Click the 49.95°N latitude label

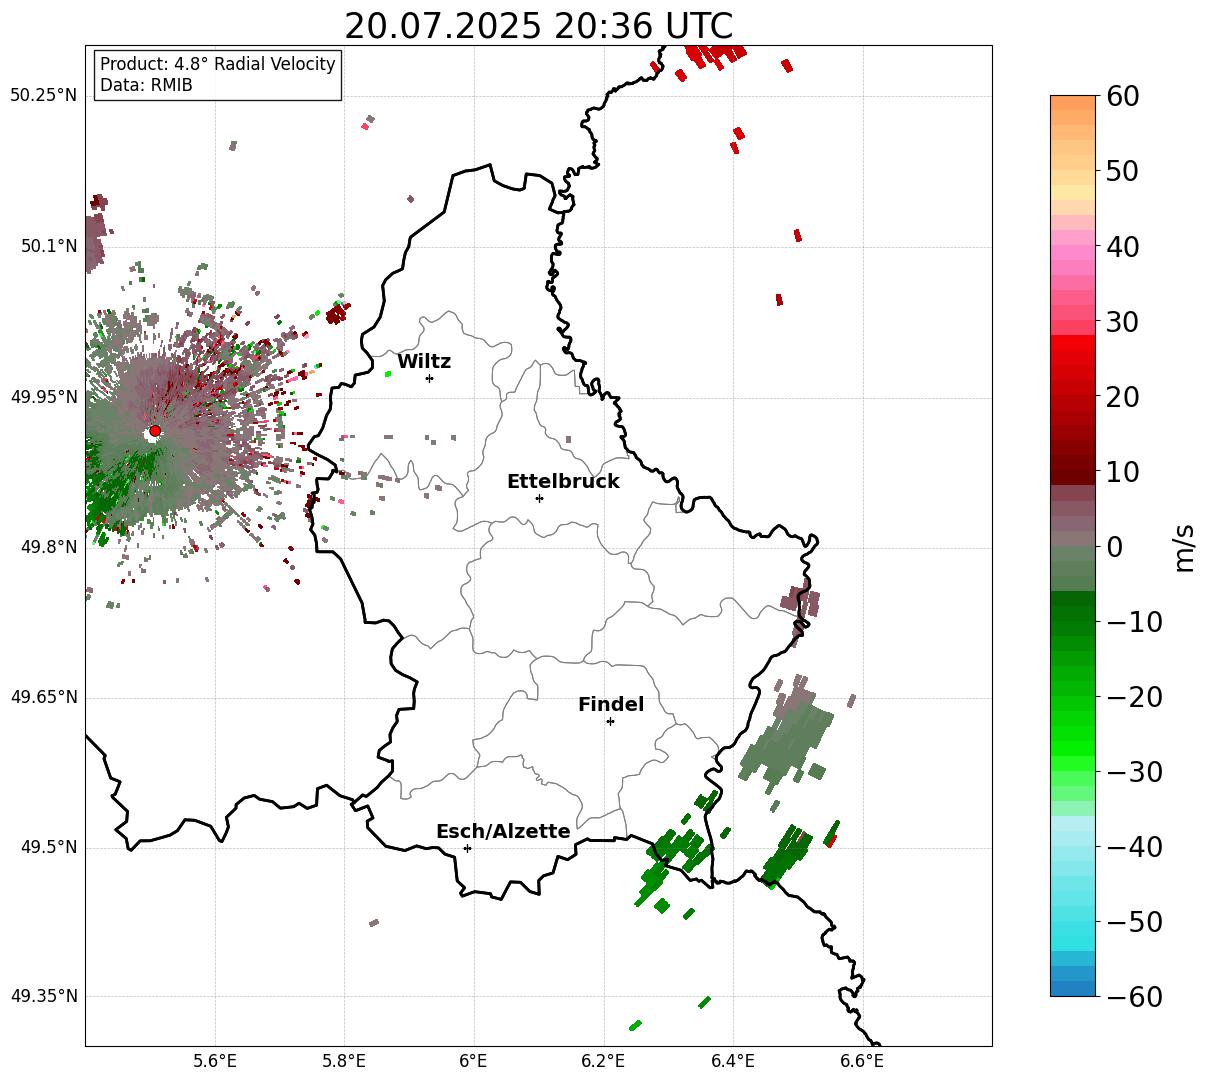point(43,397)
